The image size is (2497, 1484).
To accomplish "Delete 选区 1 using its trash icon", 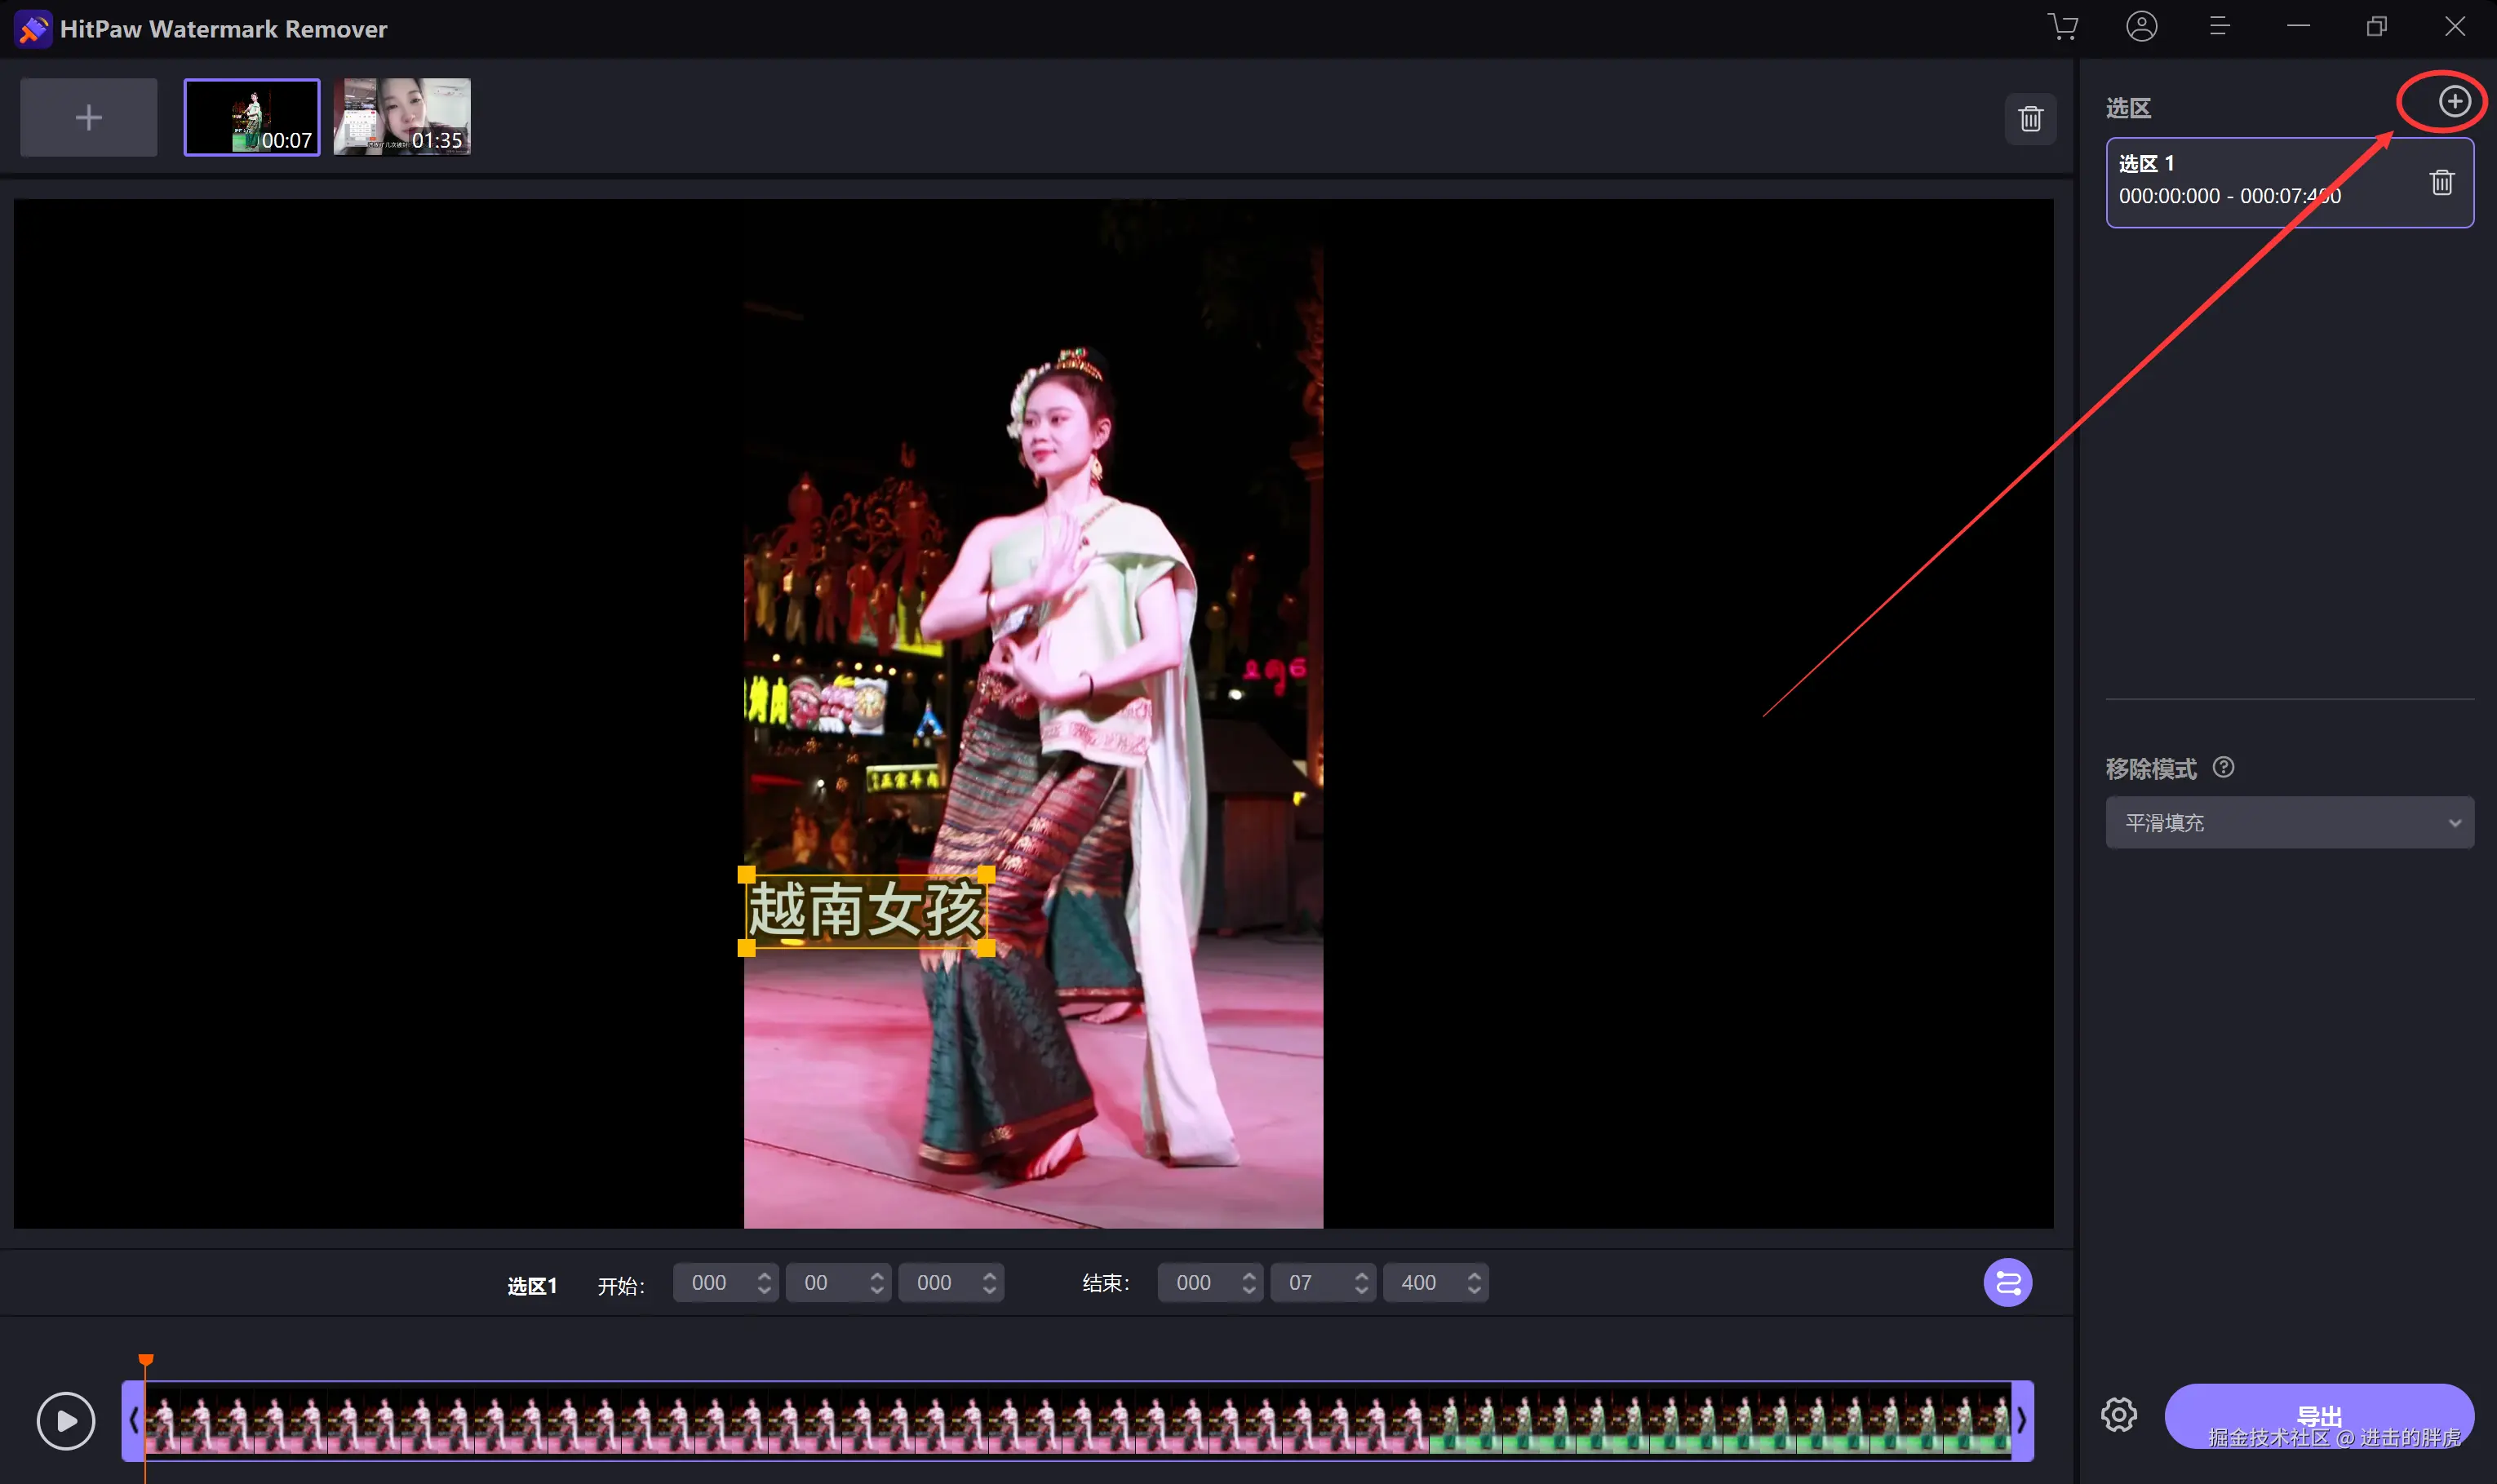I will coord(2441,182).
